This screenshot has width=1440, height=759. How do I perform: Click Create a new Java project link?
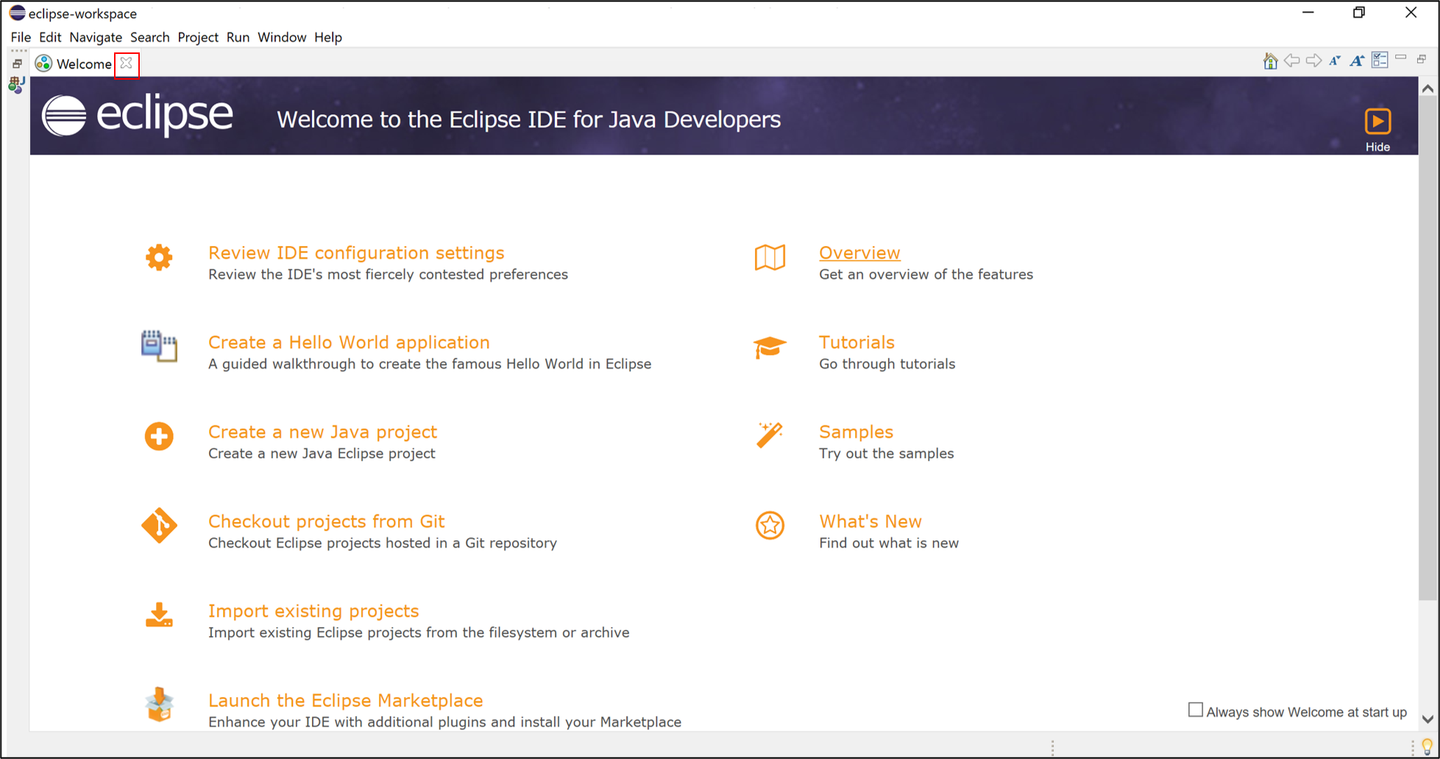tap(323, 432)
